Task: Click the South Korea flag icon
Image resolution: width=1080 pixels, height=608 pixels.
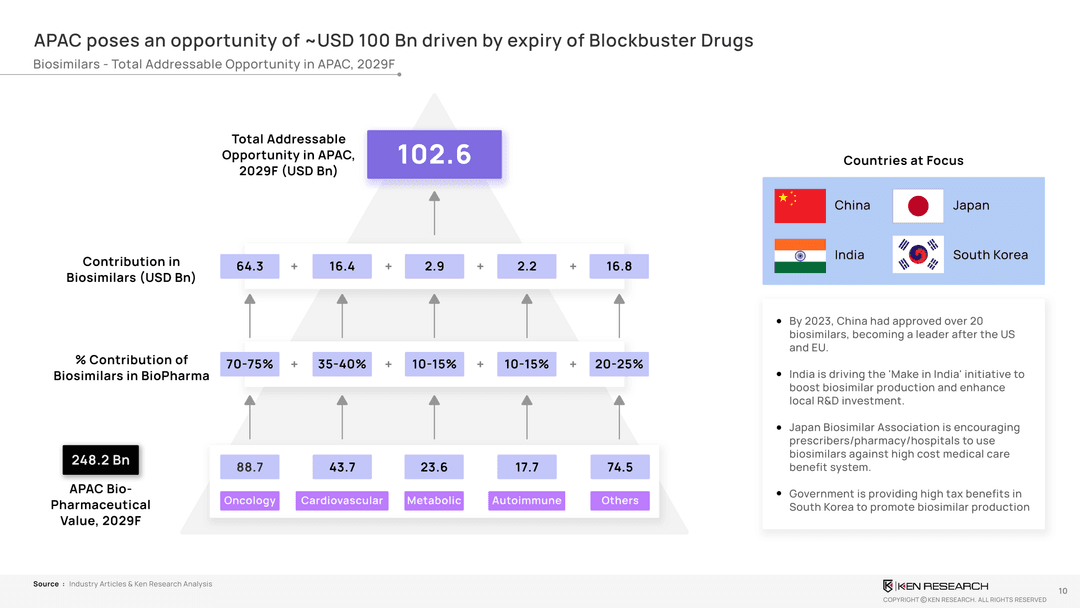Action: click(x=917, y=255)
